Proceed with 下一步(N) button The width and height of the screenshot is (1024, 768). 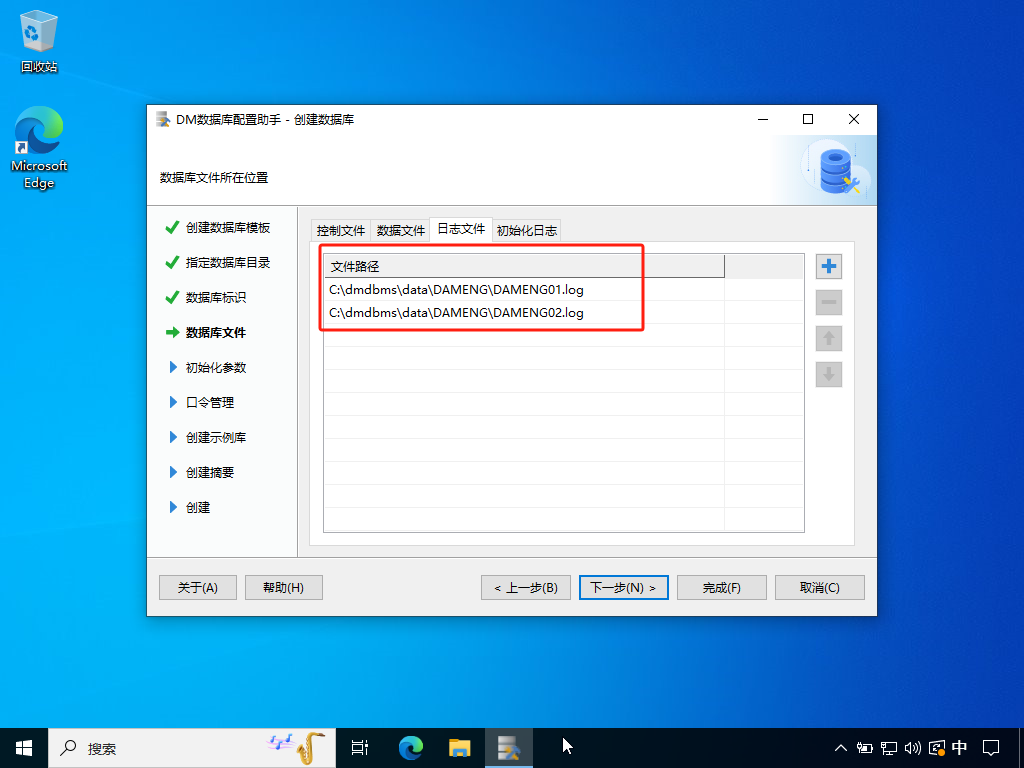pyautogui.click(x=624, y=588)
